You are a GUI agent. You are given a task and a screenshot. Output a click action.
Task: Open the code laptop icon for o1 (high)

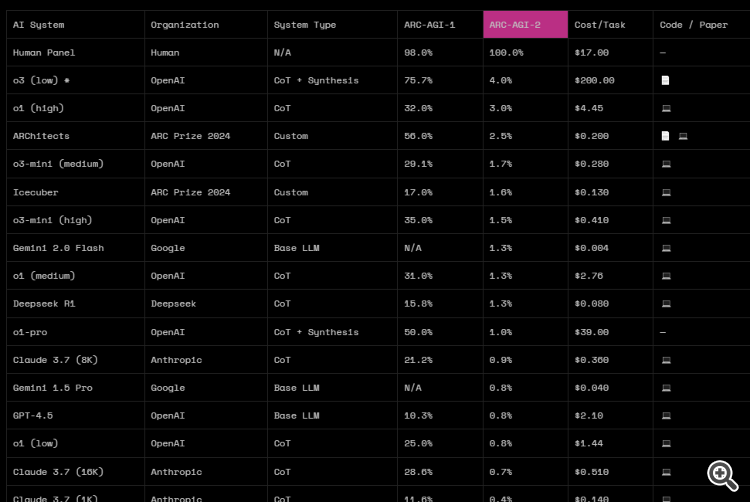666,108
